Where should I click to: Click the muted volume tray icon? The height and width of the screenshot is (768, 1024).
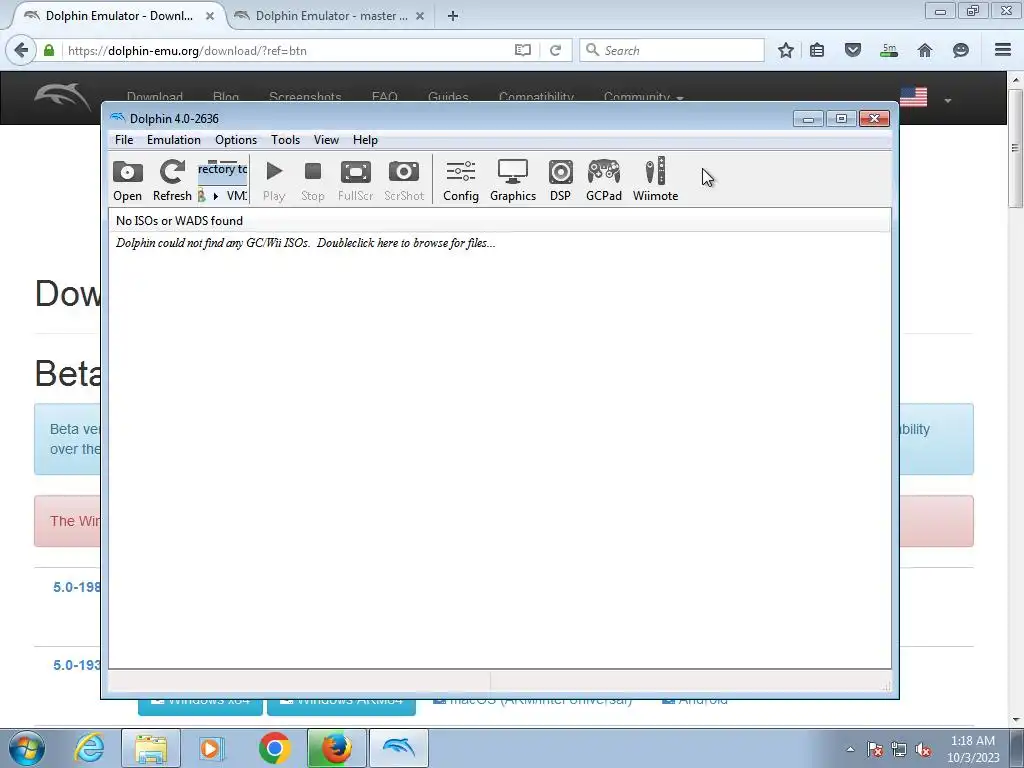tap(923, 750)
